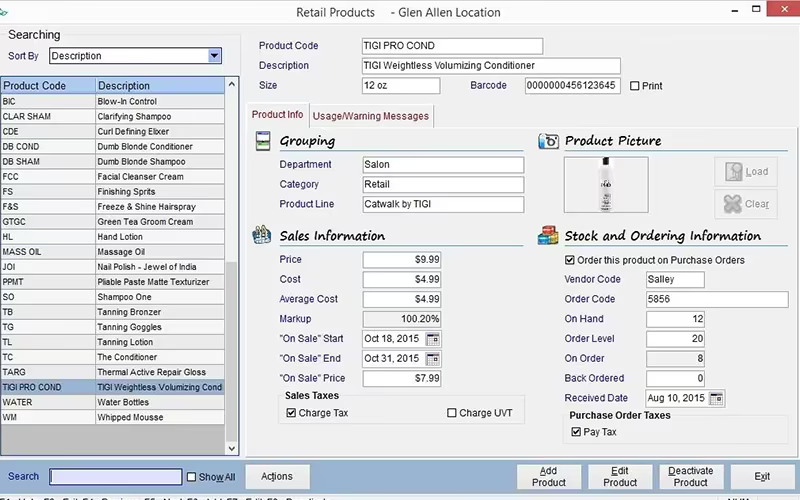Viewport: 800px width, 500px height.
Task: Click the Price field showing $9.99
Action: (402, 260)
